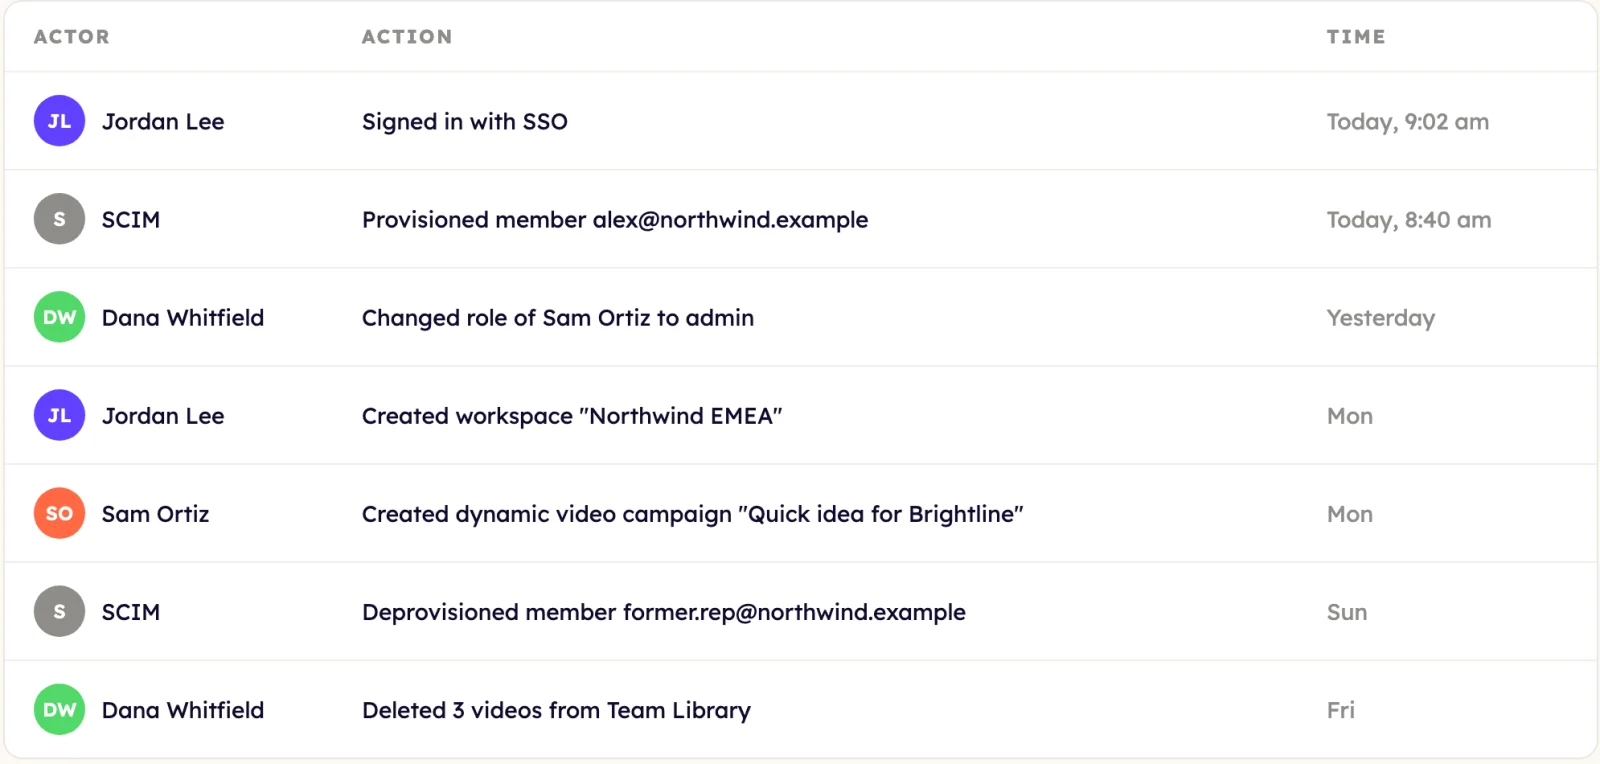Click "Deprovisioned member former.rep@northwind.example" action
This screenshot has width=1600, height=764.
coord(664,611)
